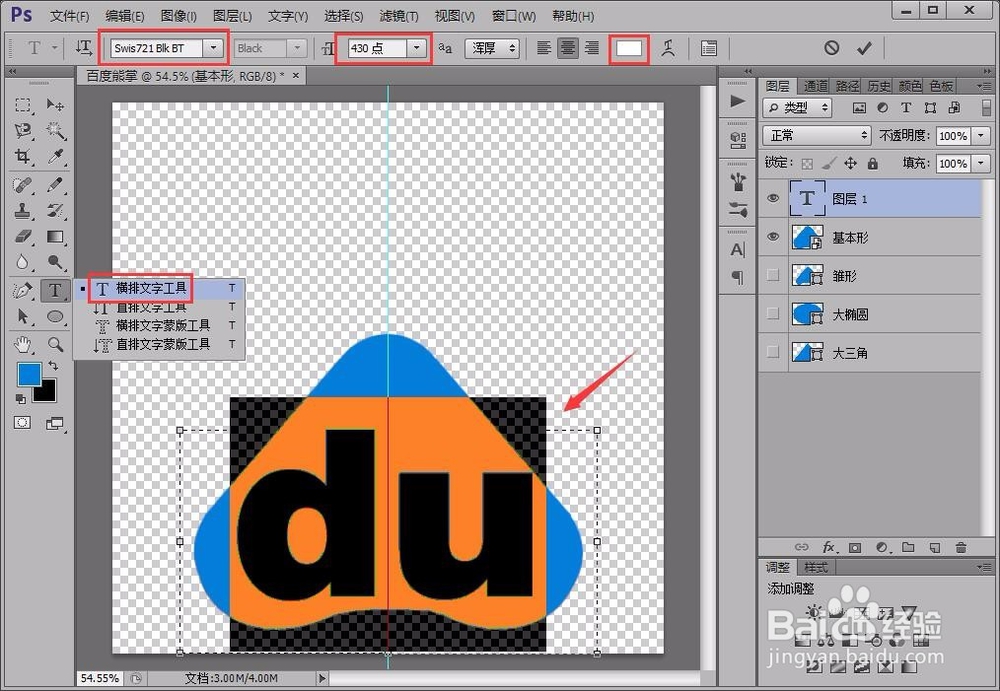Switch layer filtering on or off
The width and height of the screenshot is (1000, 691).
[x=987, y=107]
